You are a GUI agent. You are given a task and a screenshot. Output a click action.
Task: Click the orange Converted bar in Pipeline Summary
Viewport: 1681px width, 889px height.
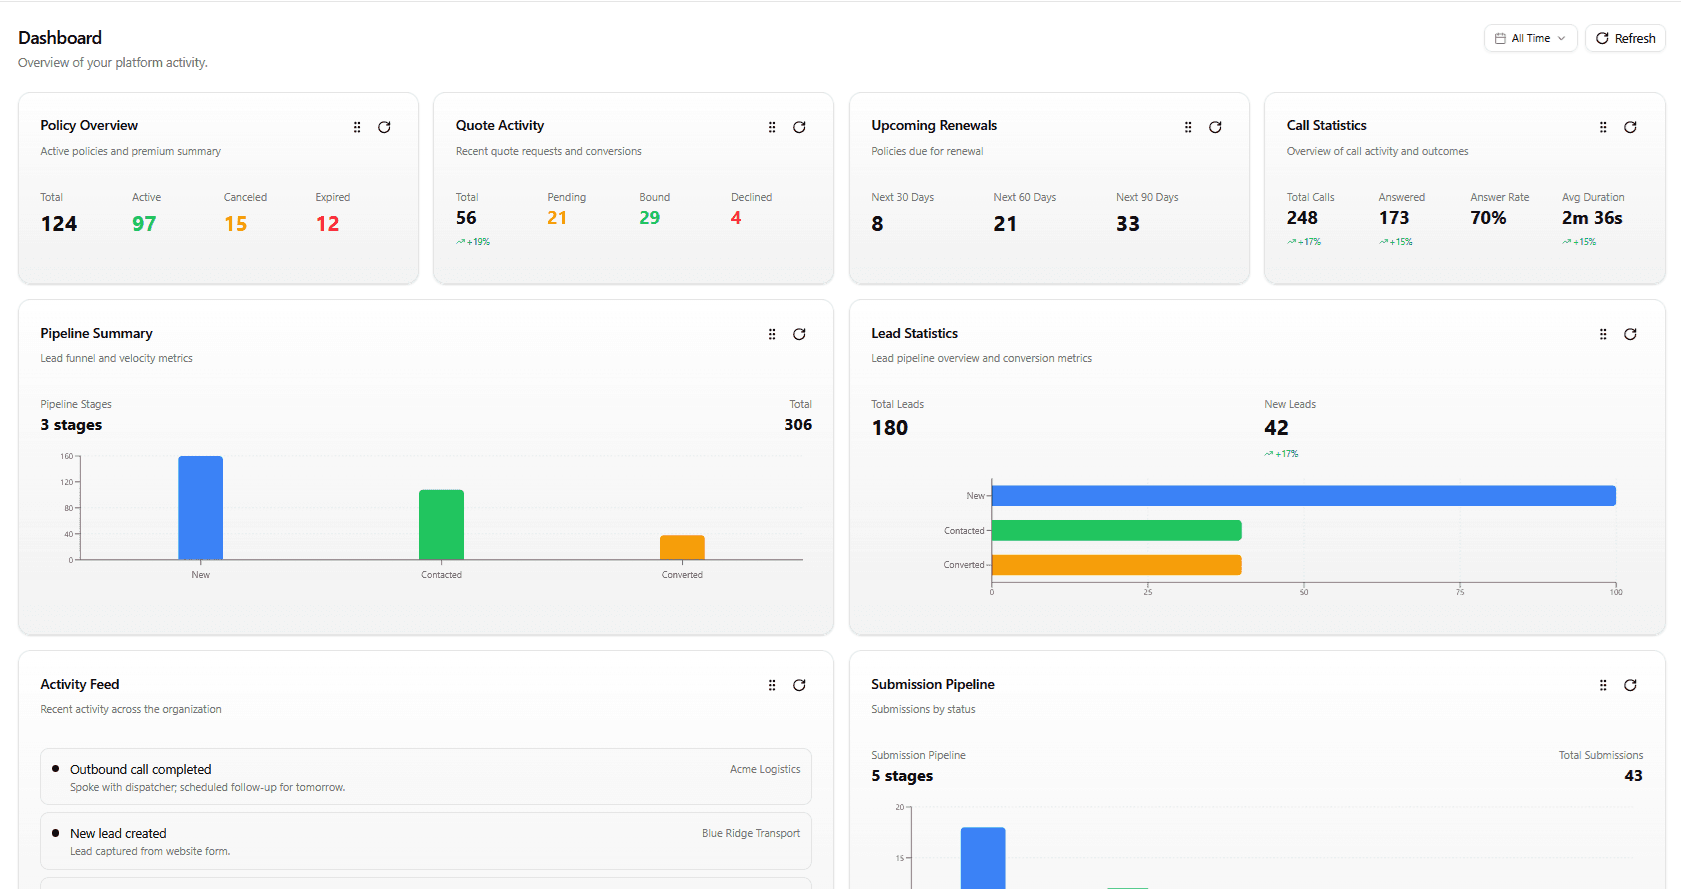682,547
